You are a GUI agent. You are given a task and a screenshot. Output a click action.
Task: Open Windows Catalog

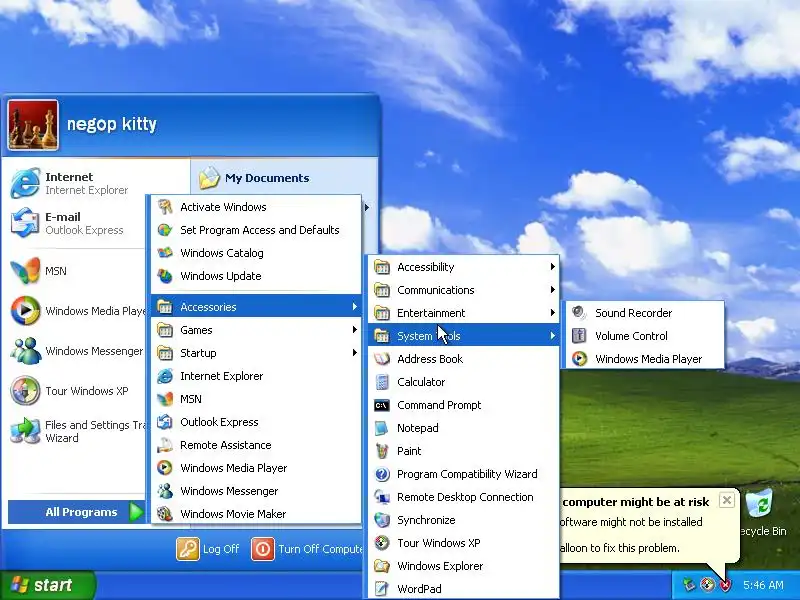[256, 253]
